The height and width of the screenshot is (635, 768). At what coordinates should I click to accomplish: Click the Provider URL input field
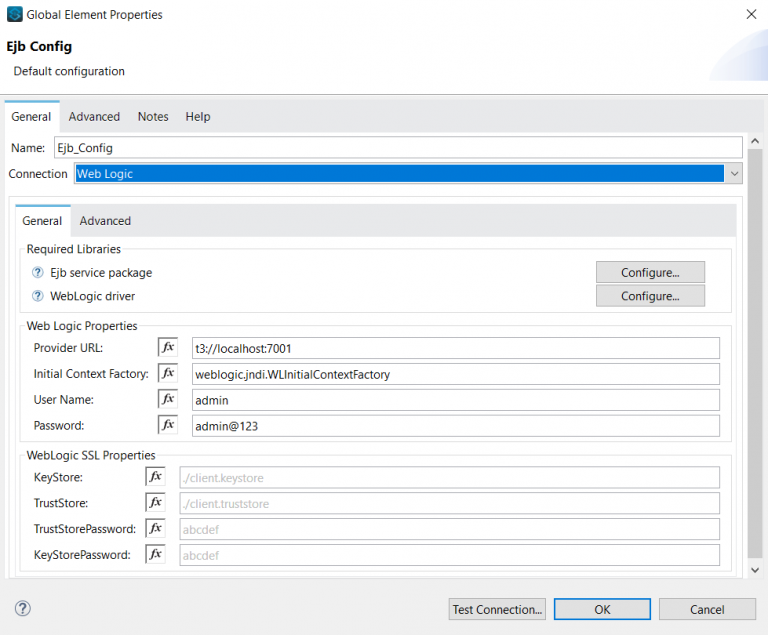(x=456, y=348)
